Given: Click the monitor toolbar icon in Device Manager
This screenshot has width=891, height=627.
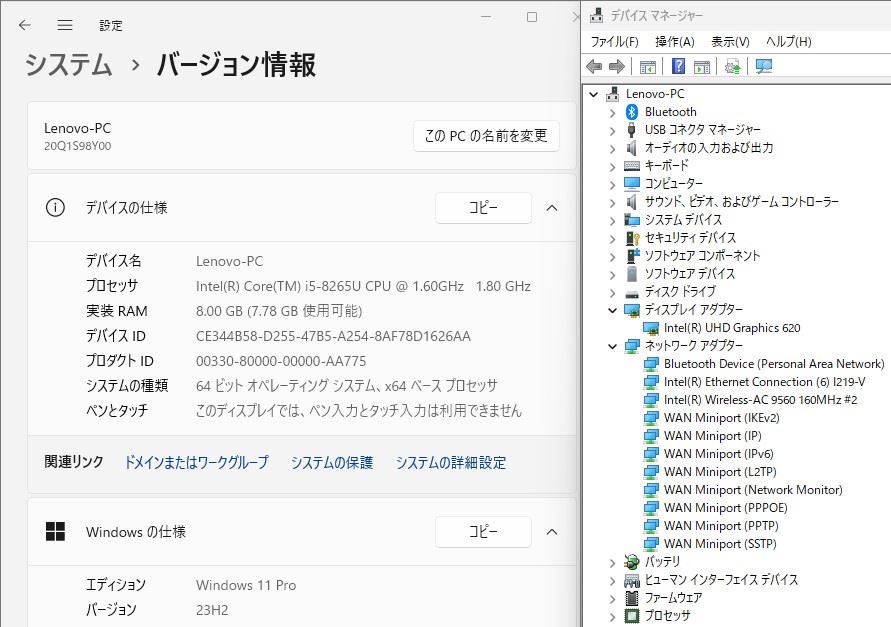Looking at the screenshot, I should pyautogui.click(x=764, y=67).
